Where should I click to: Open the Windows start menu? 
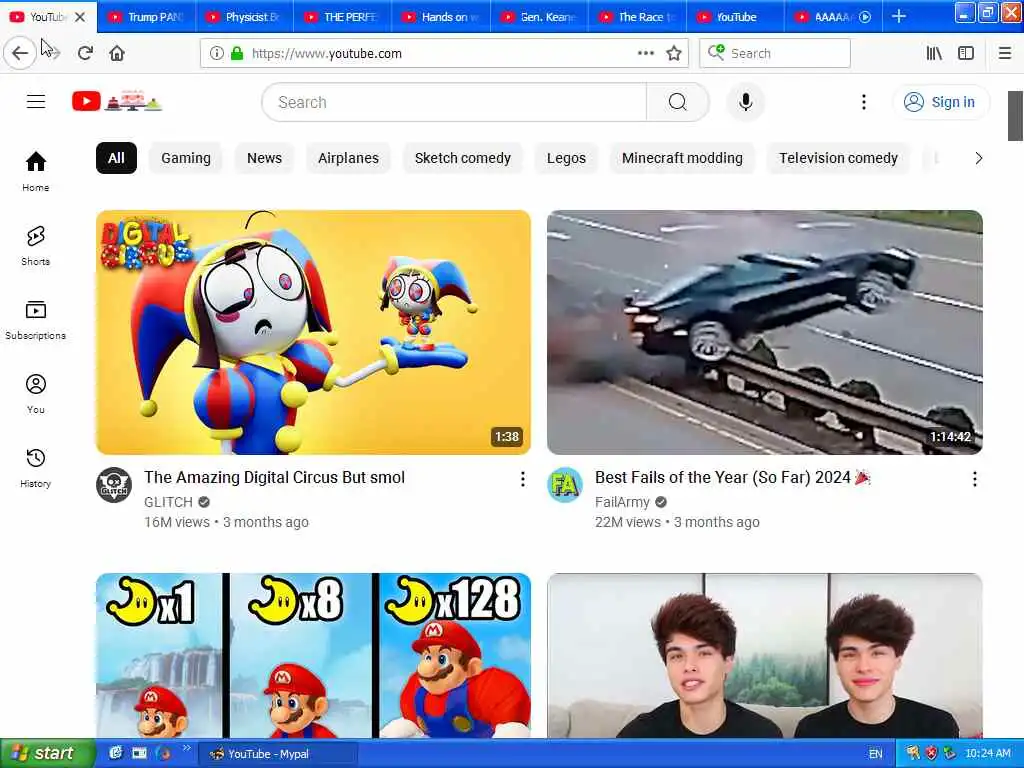47,754
